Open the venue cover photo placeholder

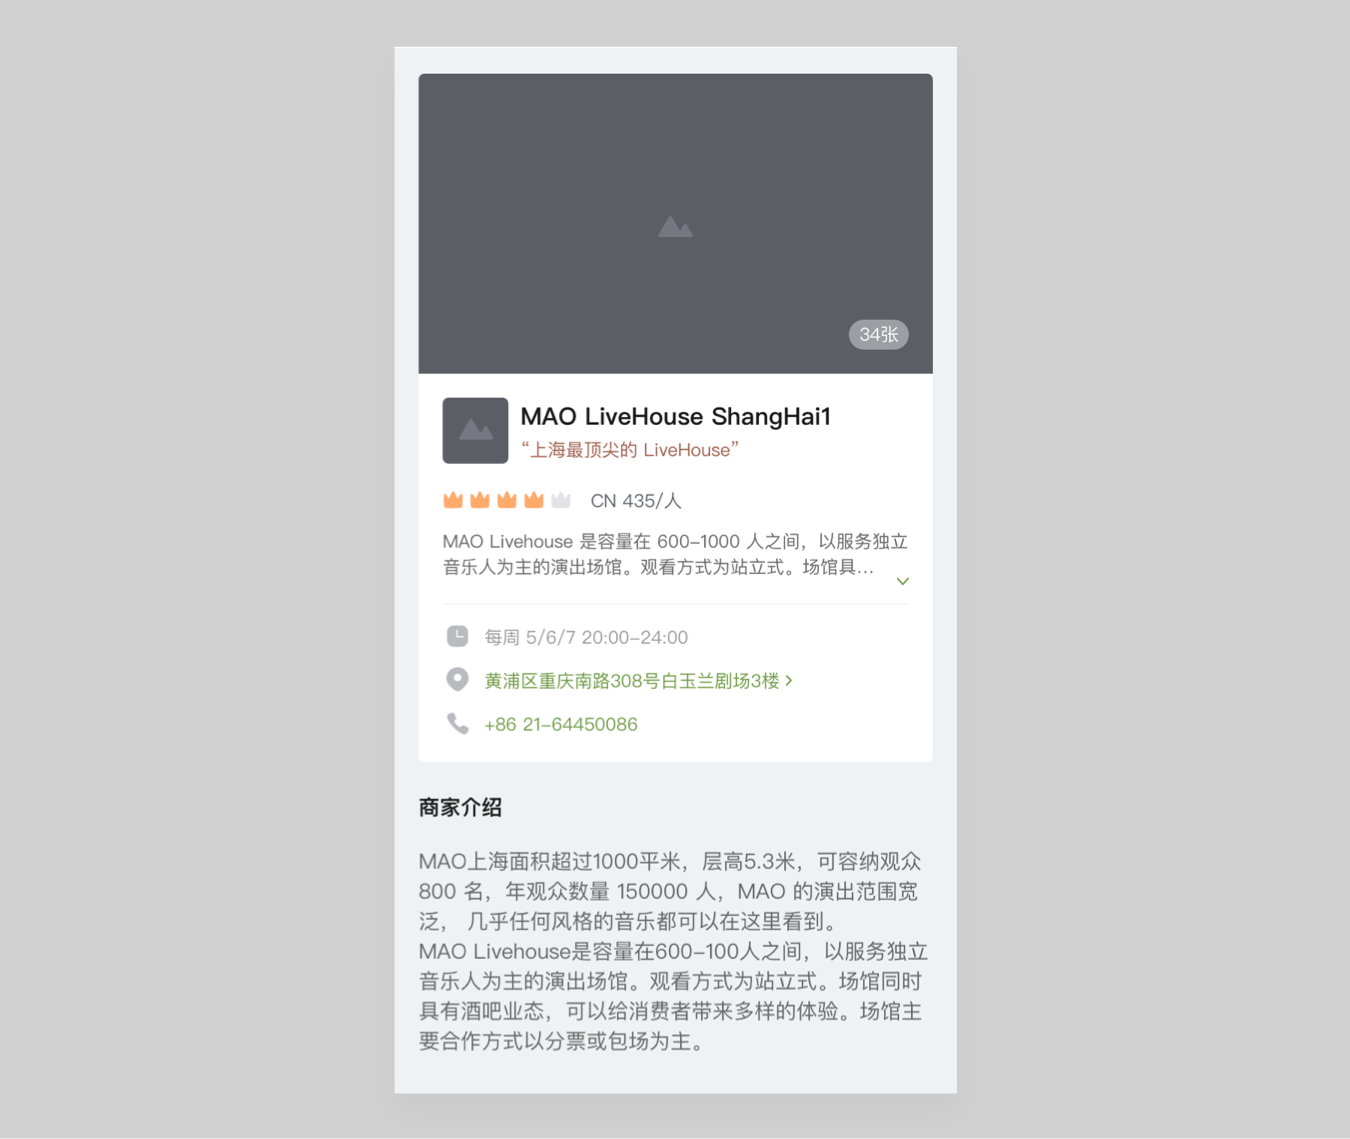pyautogui.click(x=675, y=223)
